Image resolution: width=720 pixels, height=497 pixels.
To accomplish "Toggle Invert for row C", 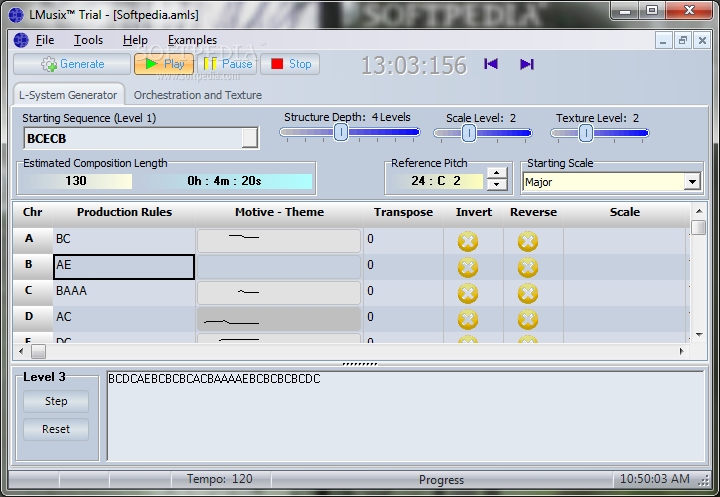I will coord(468,294).
